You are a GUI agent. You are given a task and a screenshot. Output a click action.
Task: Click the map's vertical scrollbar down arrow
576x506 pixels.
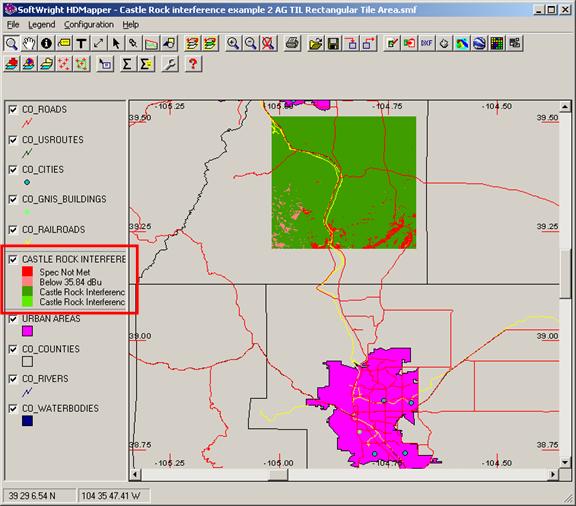coord(565,462)
